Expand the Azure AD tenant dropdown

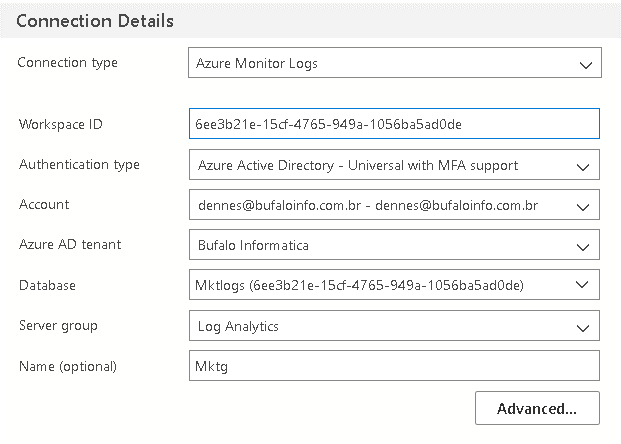tap(394, 245)
